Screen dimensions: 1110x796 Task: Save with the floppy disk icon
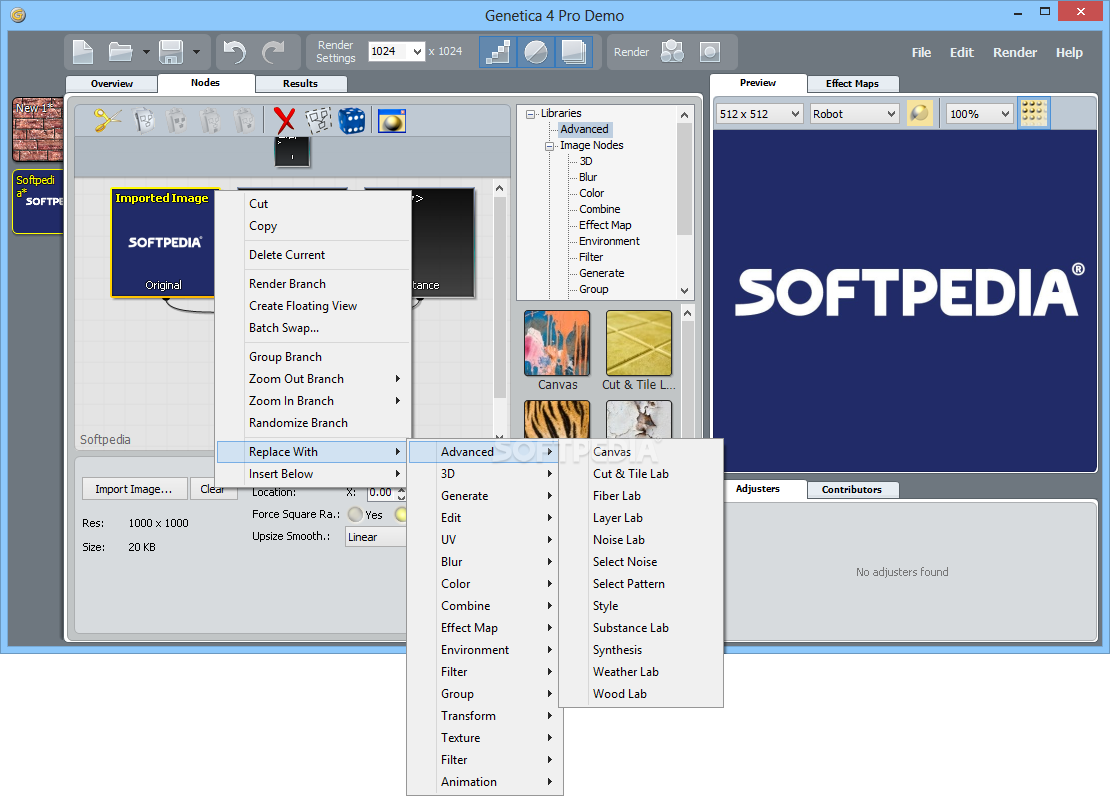pyautogui.click(x=171, y=52)
